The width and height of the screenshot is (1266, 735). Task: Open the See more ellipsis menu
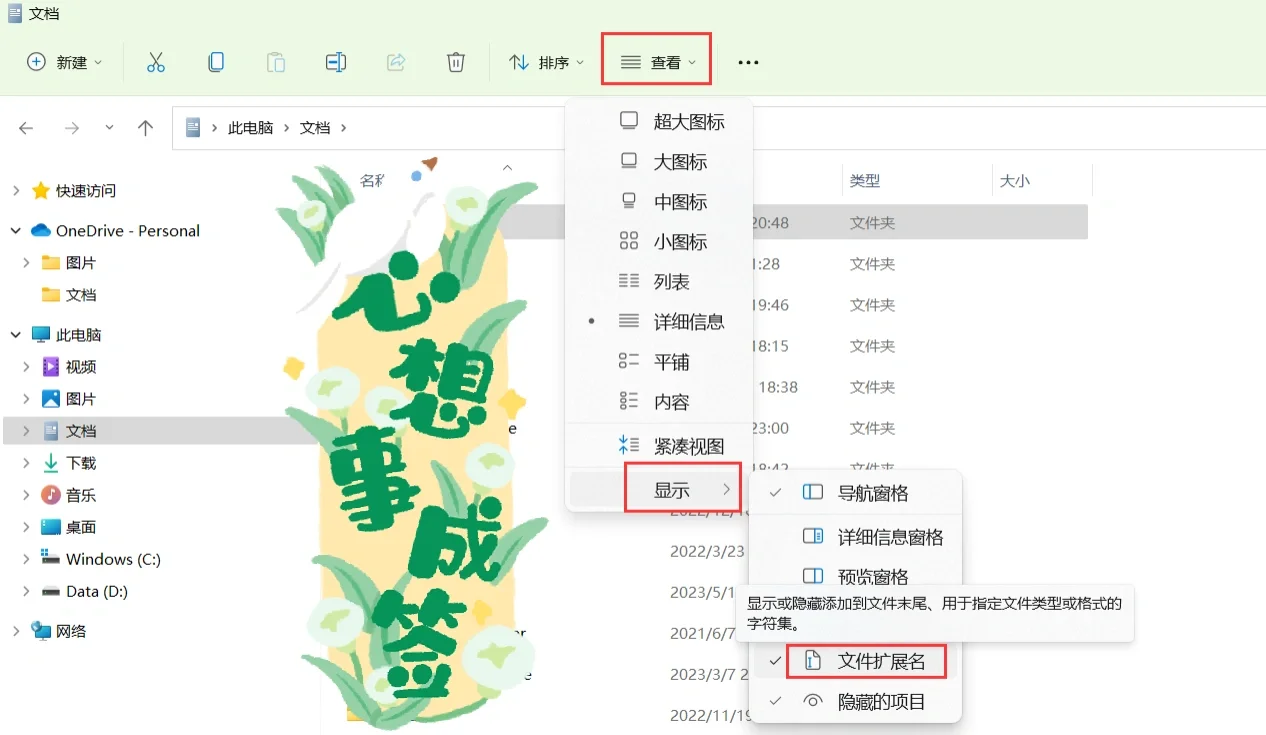click(x=748, y=61)
